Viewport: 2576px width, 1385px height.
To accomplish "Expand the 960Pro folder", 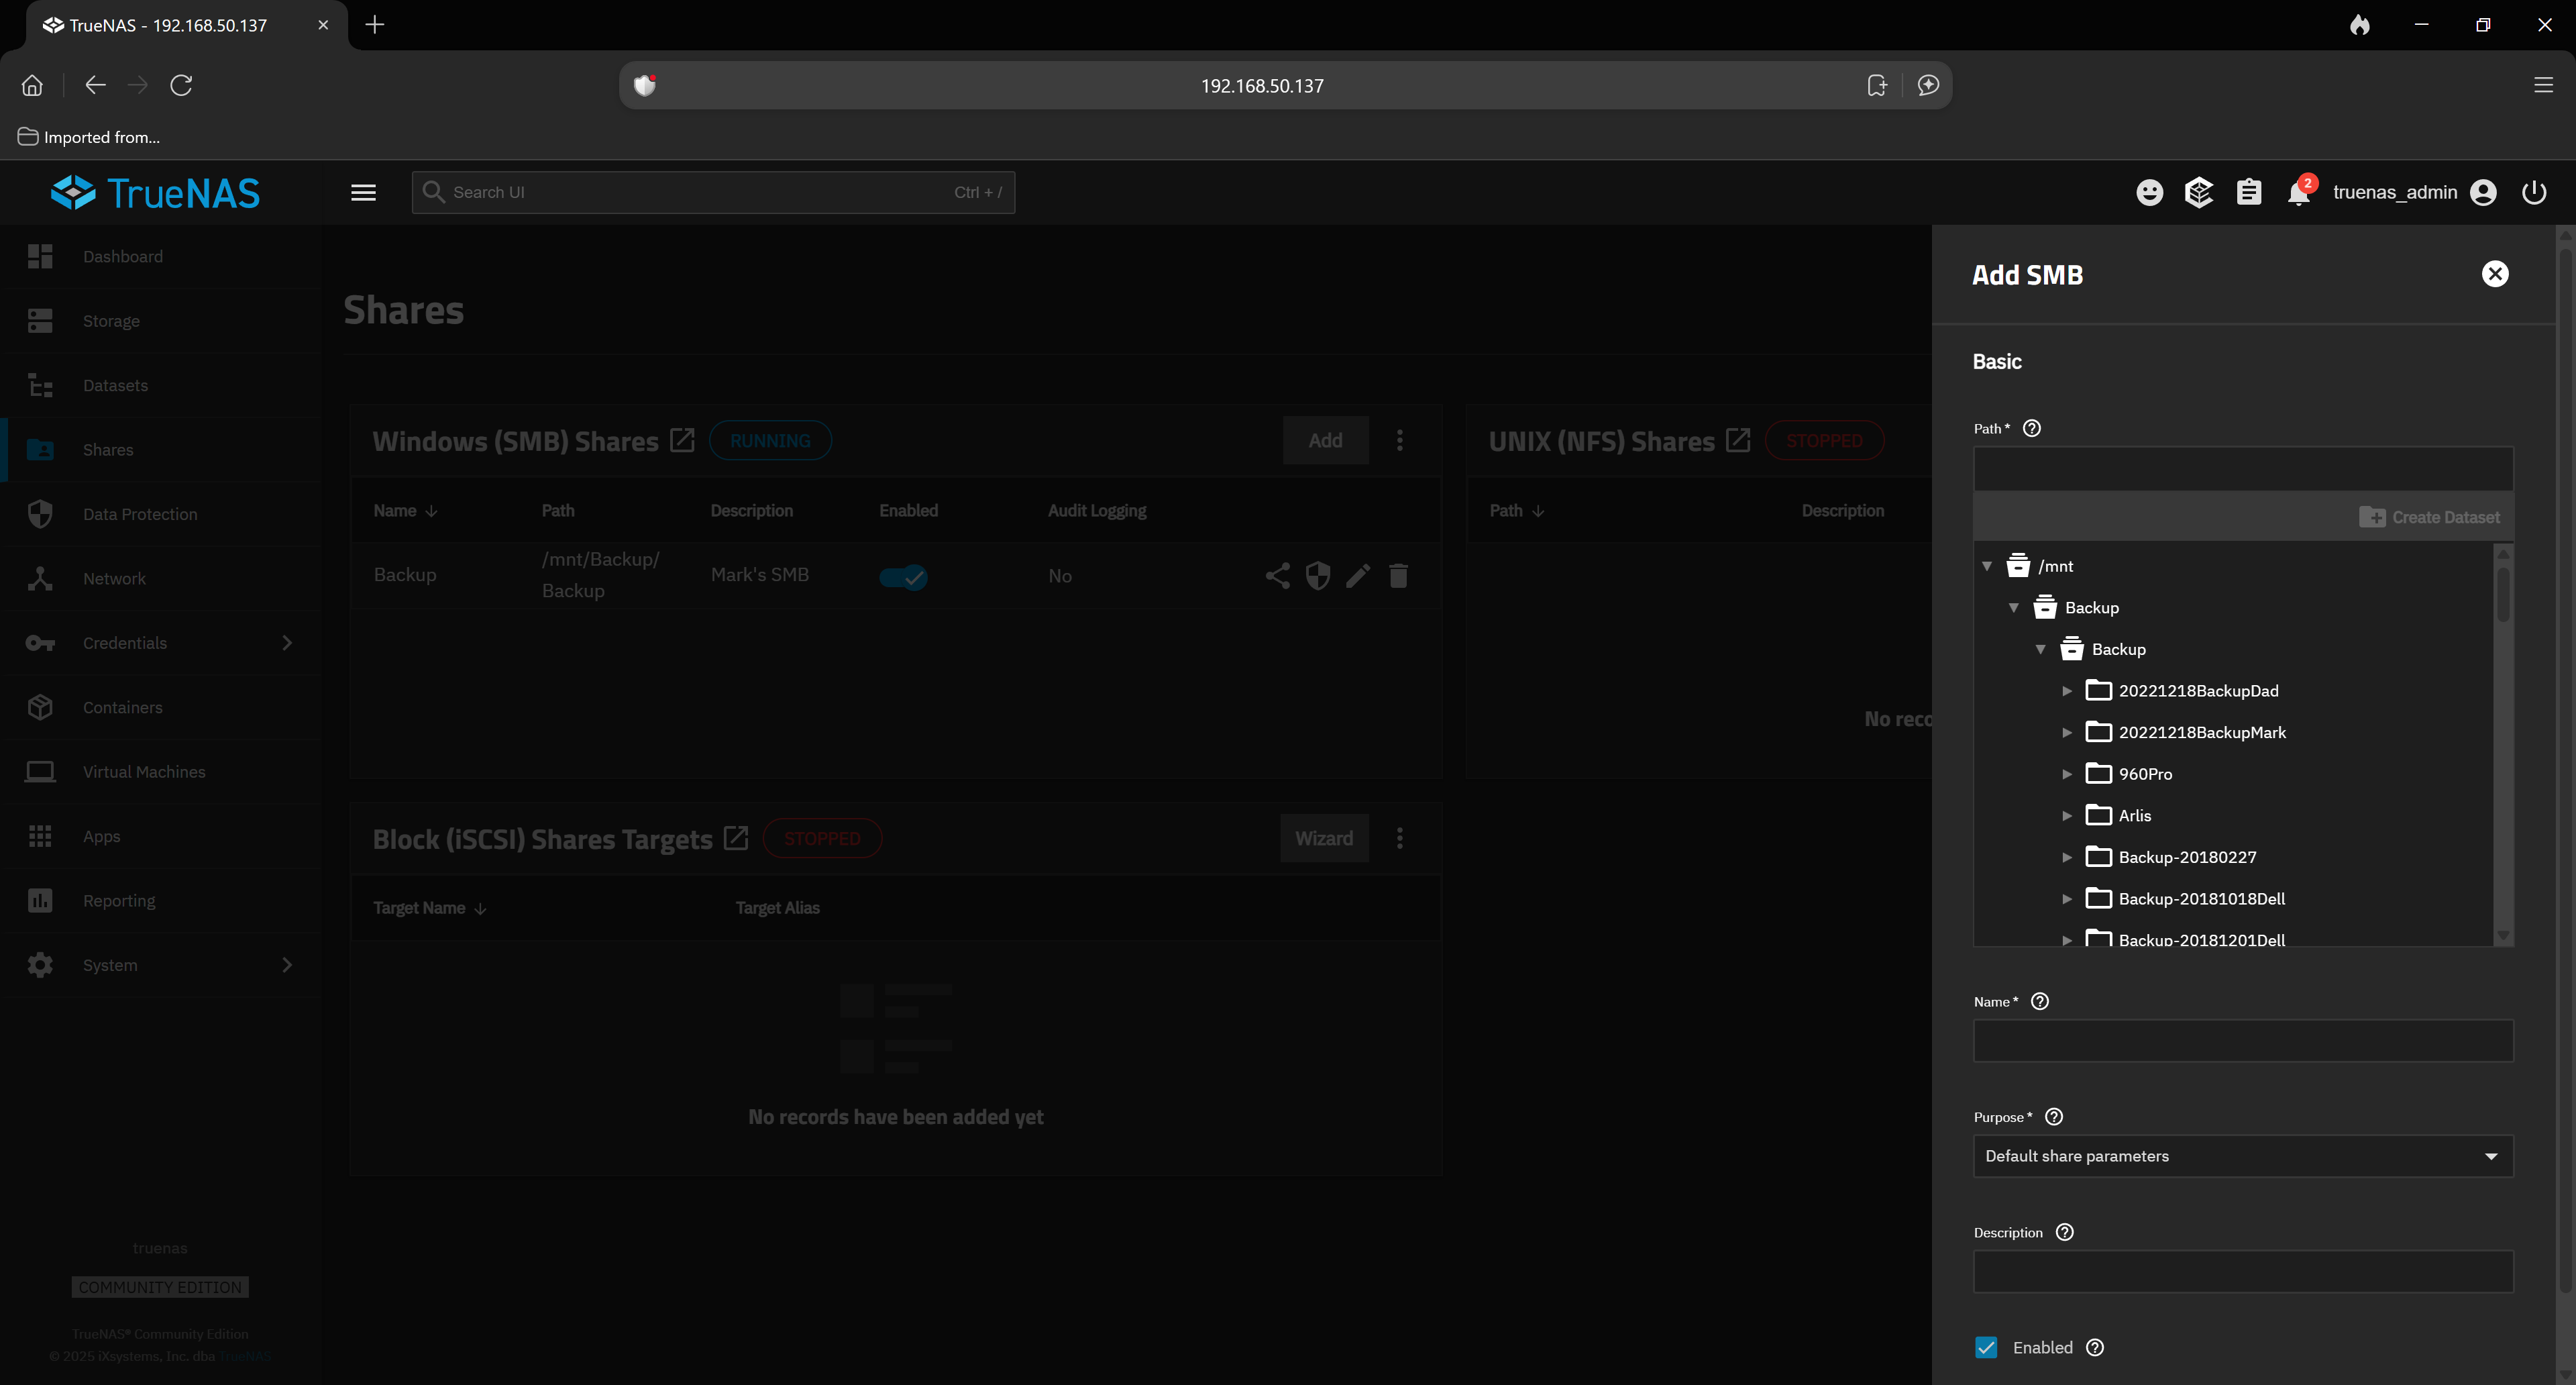I will (2067, 774).
